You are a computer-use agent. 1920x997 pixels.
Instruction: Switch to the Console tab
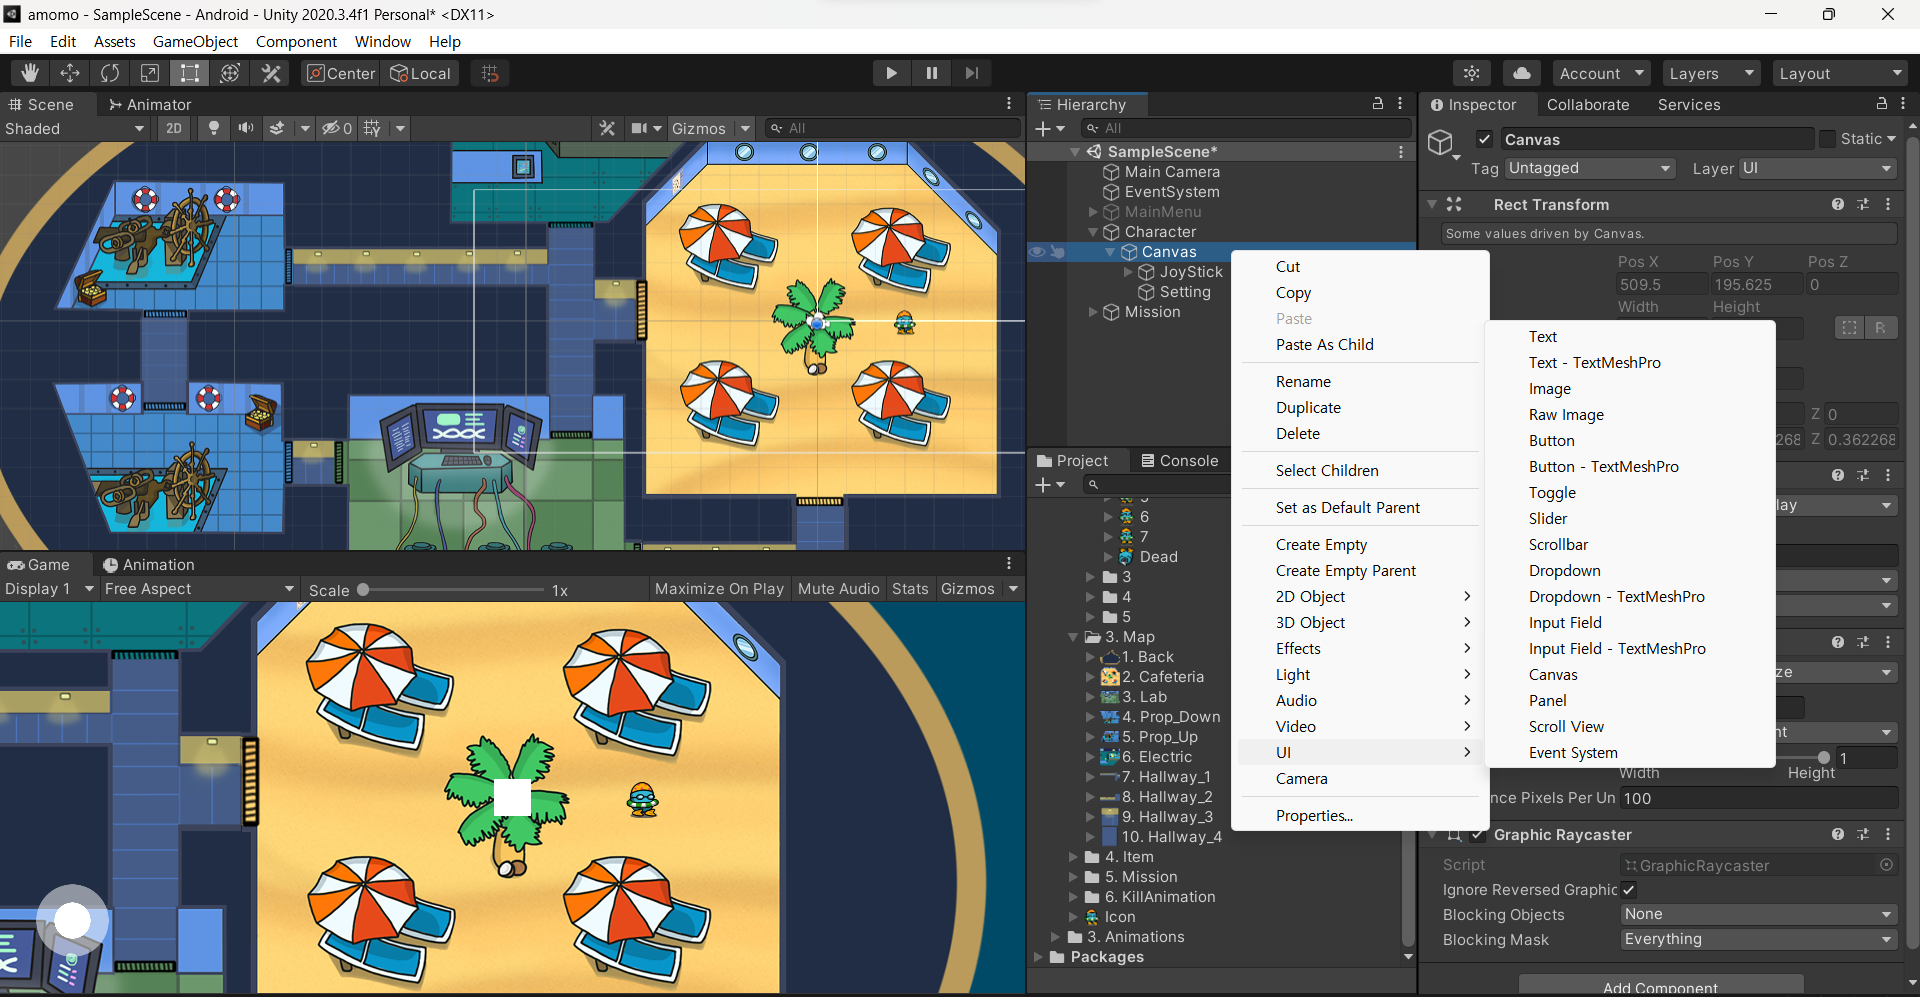pos(1179,460)
